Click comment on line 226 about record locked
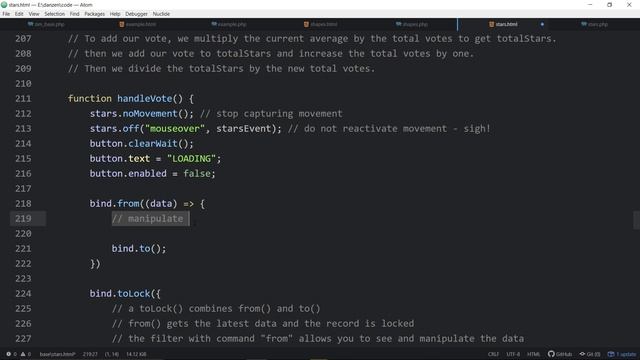Screen dimensions: 640x360 (263, 324)
